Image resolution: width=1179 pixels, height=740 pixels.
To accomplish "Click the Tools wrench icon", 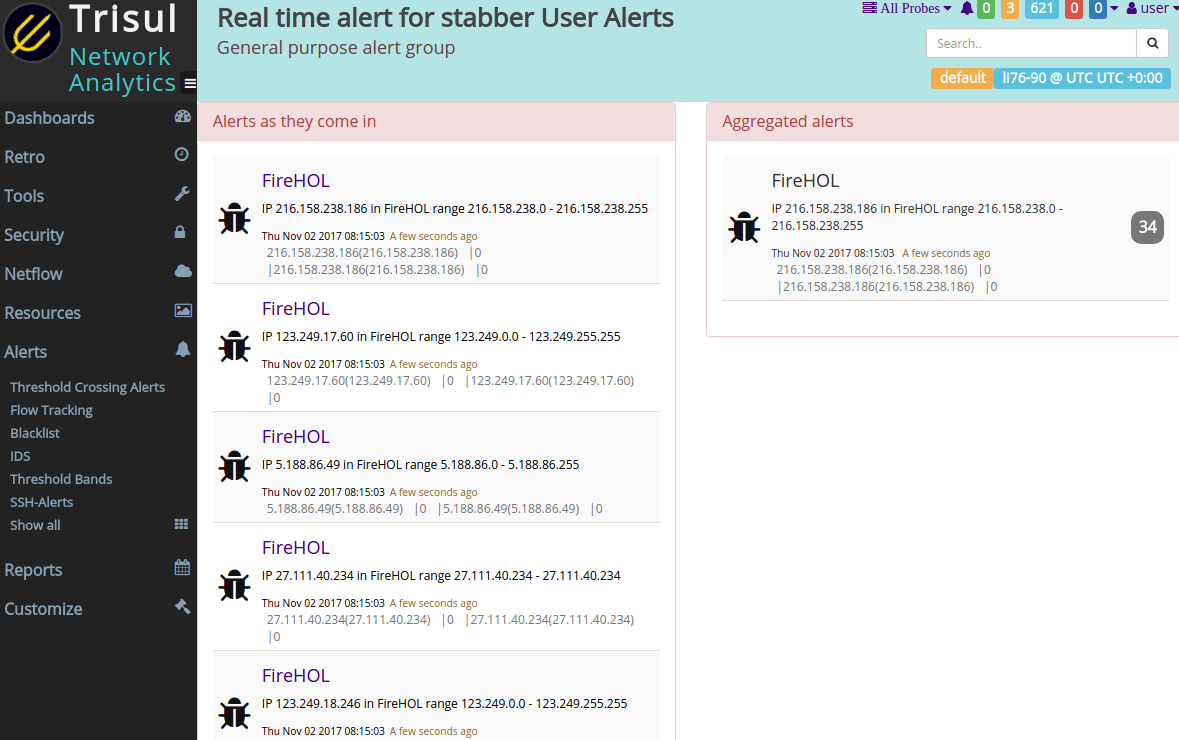I will point(182,193).
